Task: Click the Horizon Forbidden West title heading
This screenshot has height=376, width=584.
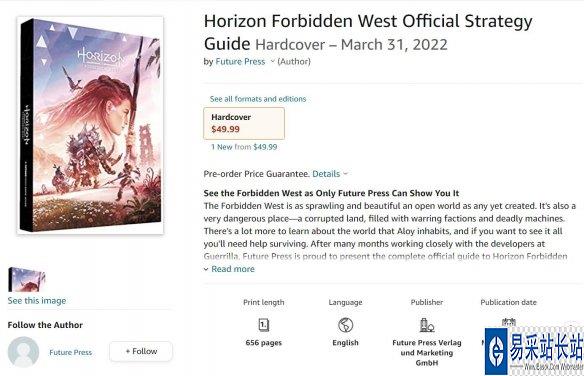Action: click(x=368, y=32)
